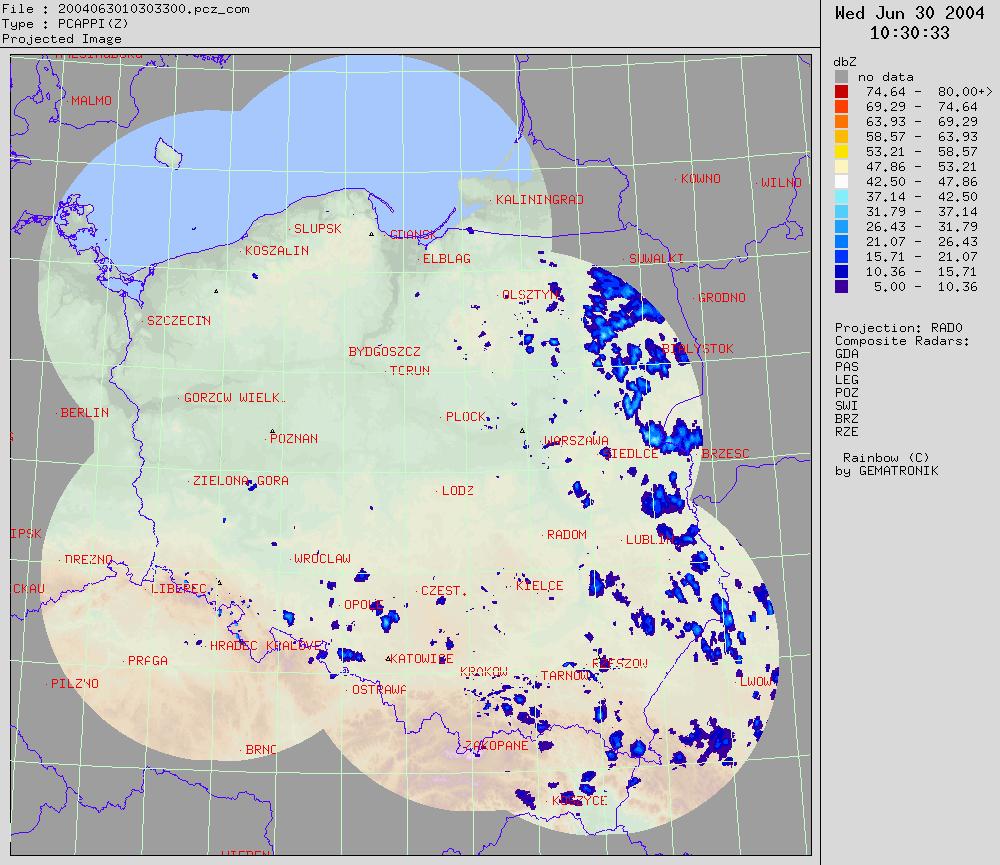Viewport: 1000px width, 865px height.
Task: Click the KALININGRAD label on map
Action: (x=540, y=200)
